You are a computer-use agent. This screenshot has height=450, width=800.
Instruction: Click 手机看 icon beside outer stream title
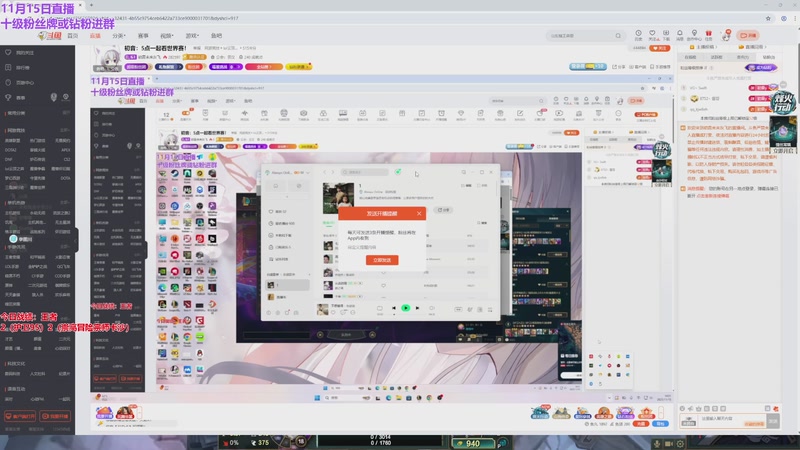coord(661,67)
